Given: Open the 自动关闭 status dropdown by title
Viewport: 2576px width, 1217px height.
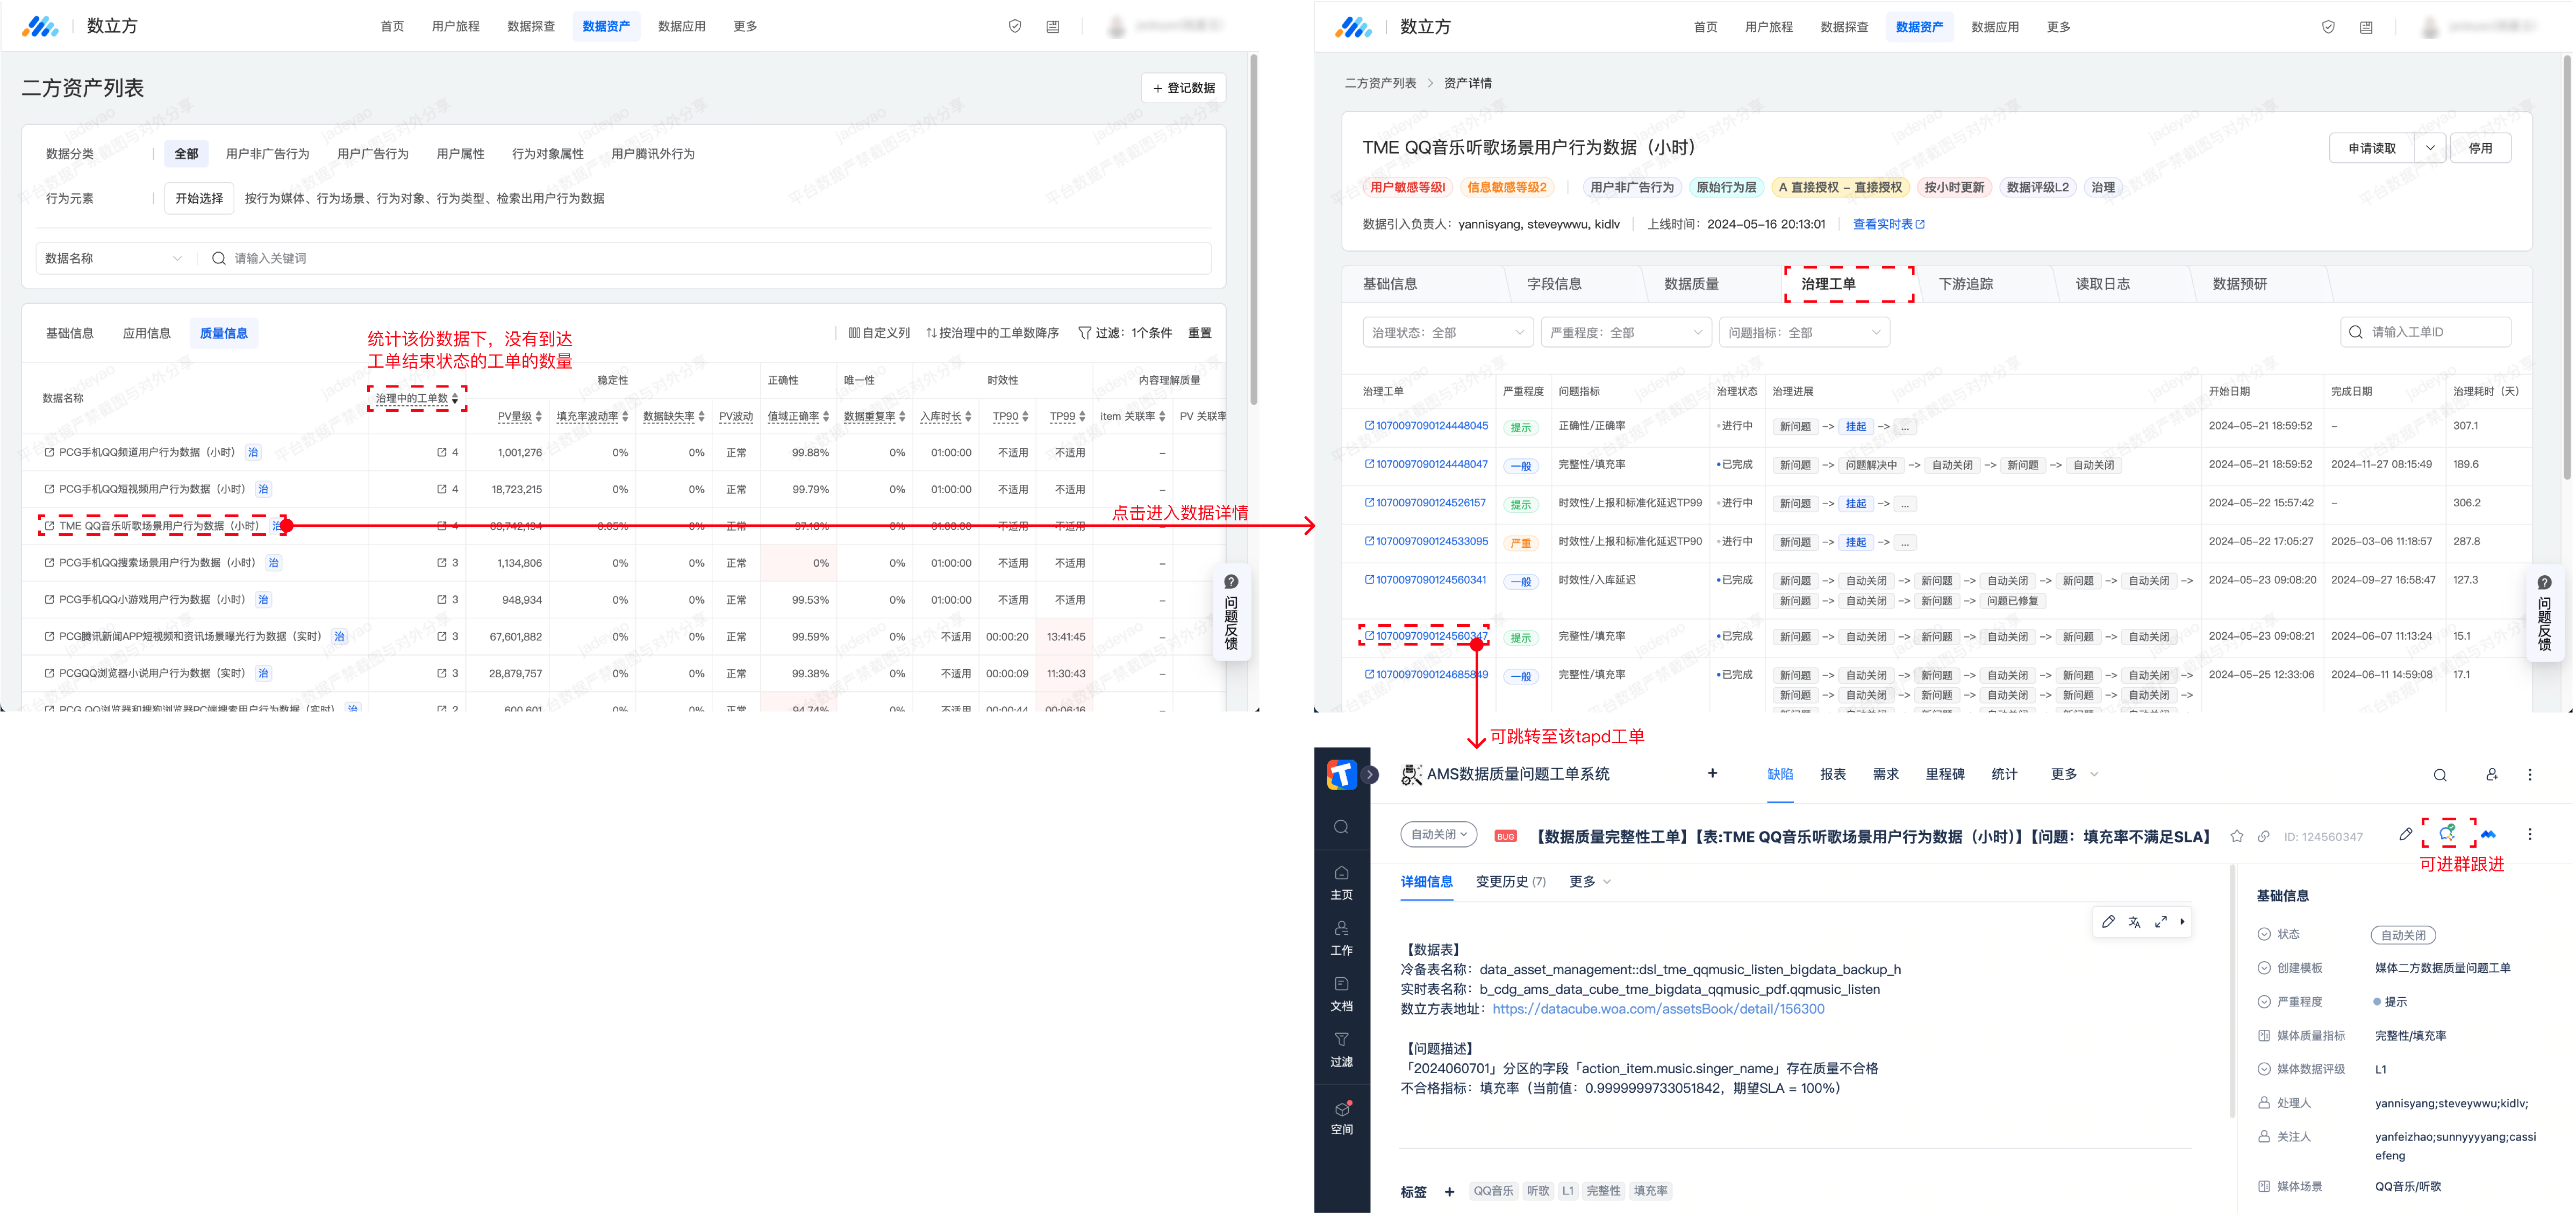Looking at the screenshot, I should pos(1438,834).
